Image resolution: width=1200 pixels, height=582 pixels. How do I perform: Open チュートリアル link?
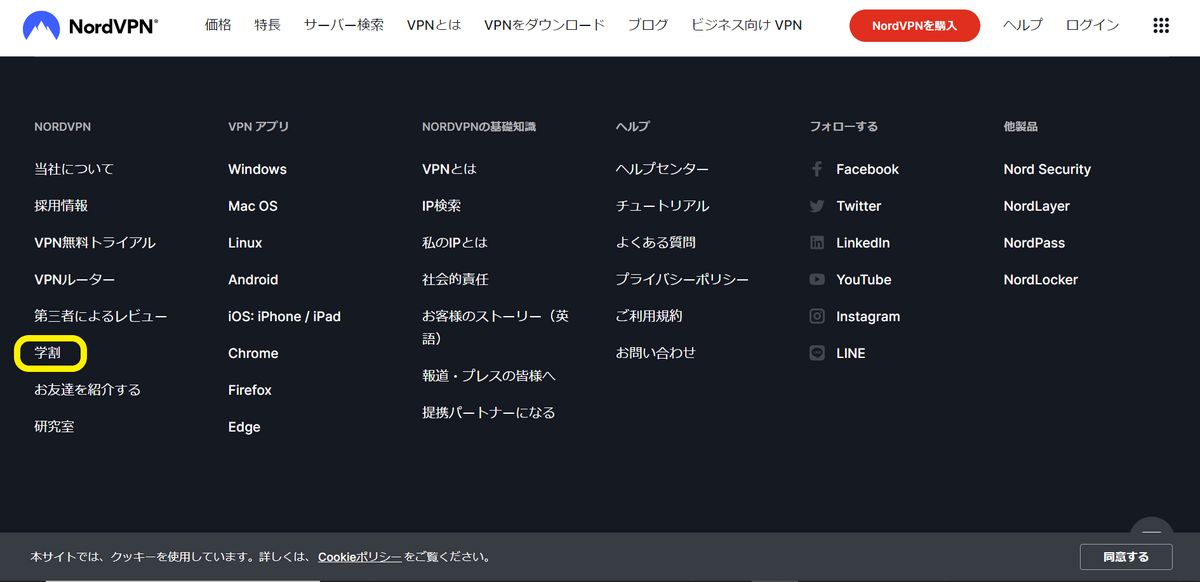[x=662, y=206]
